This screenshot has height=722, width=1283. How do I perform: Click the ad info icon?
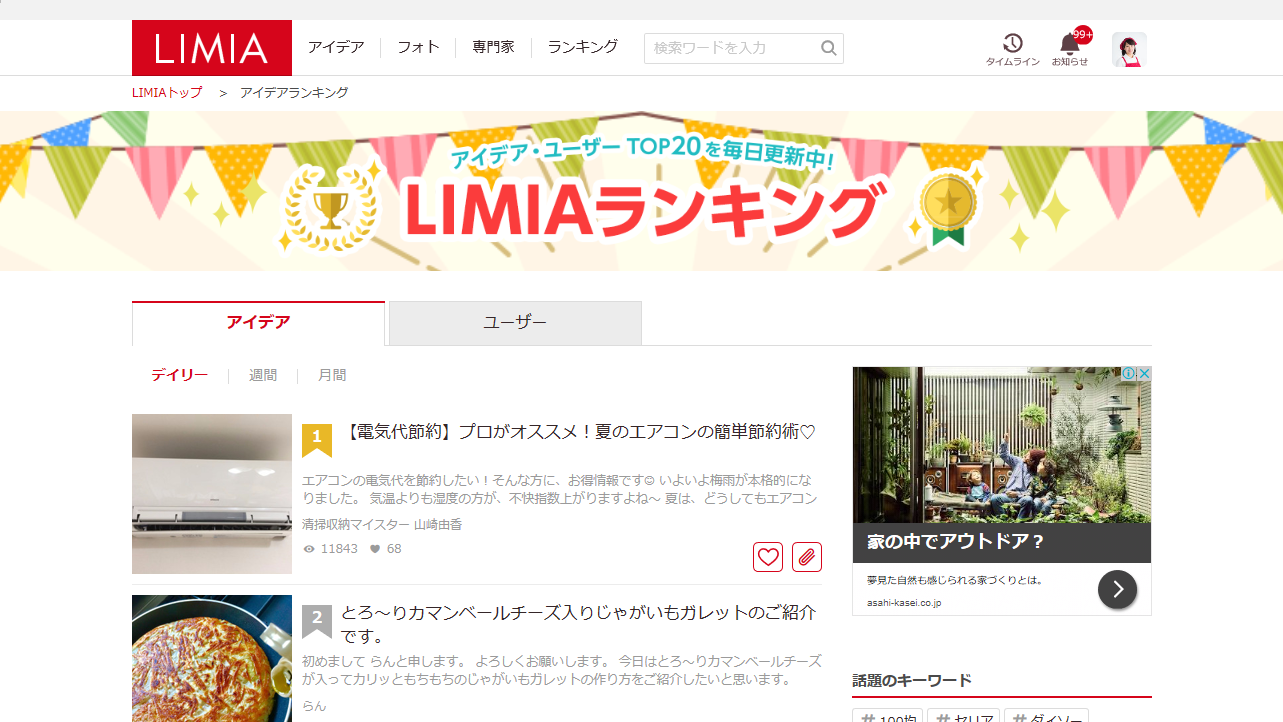tap(1128, 374)
